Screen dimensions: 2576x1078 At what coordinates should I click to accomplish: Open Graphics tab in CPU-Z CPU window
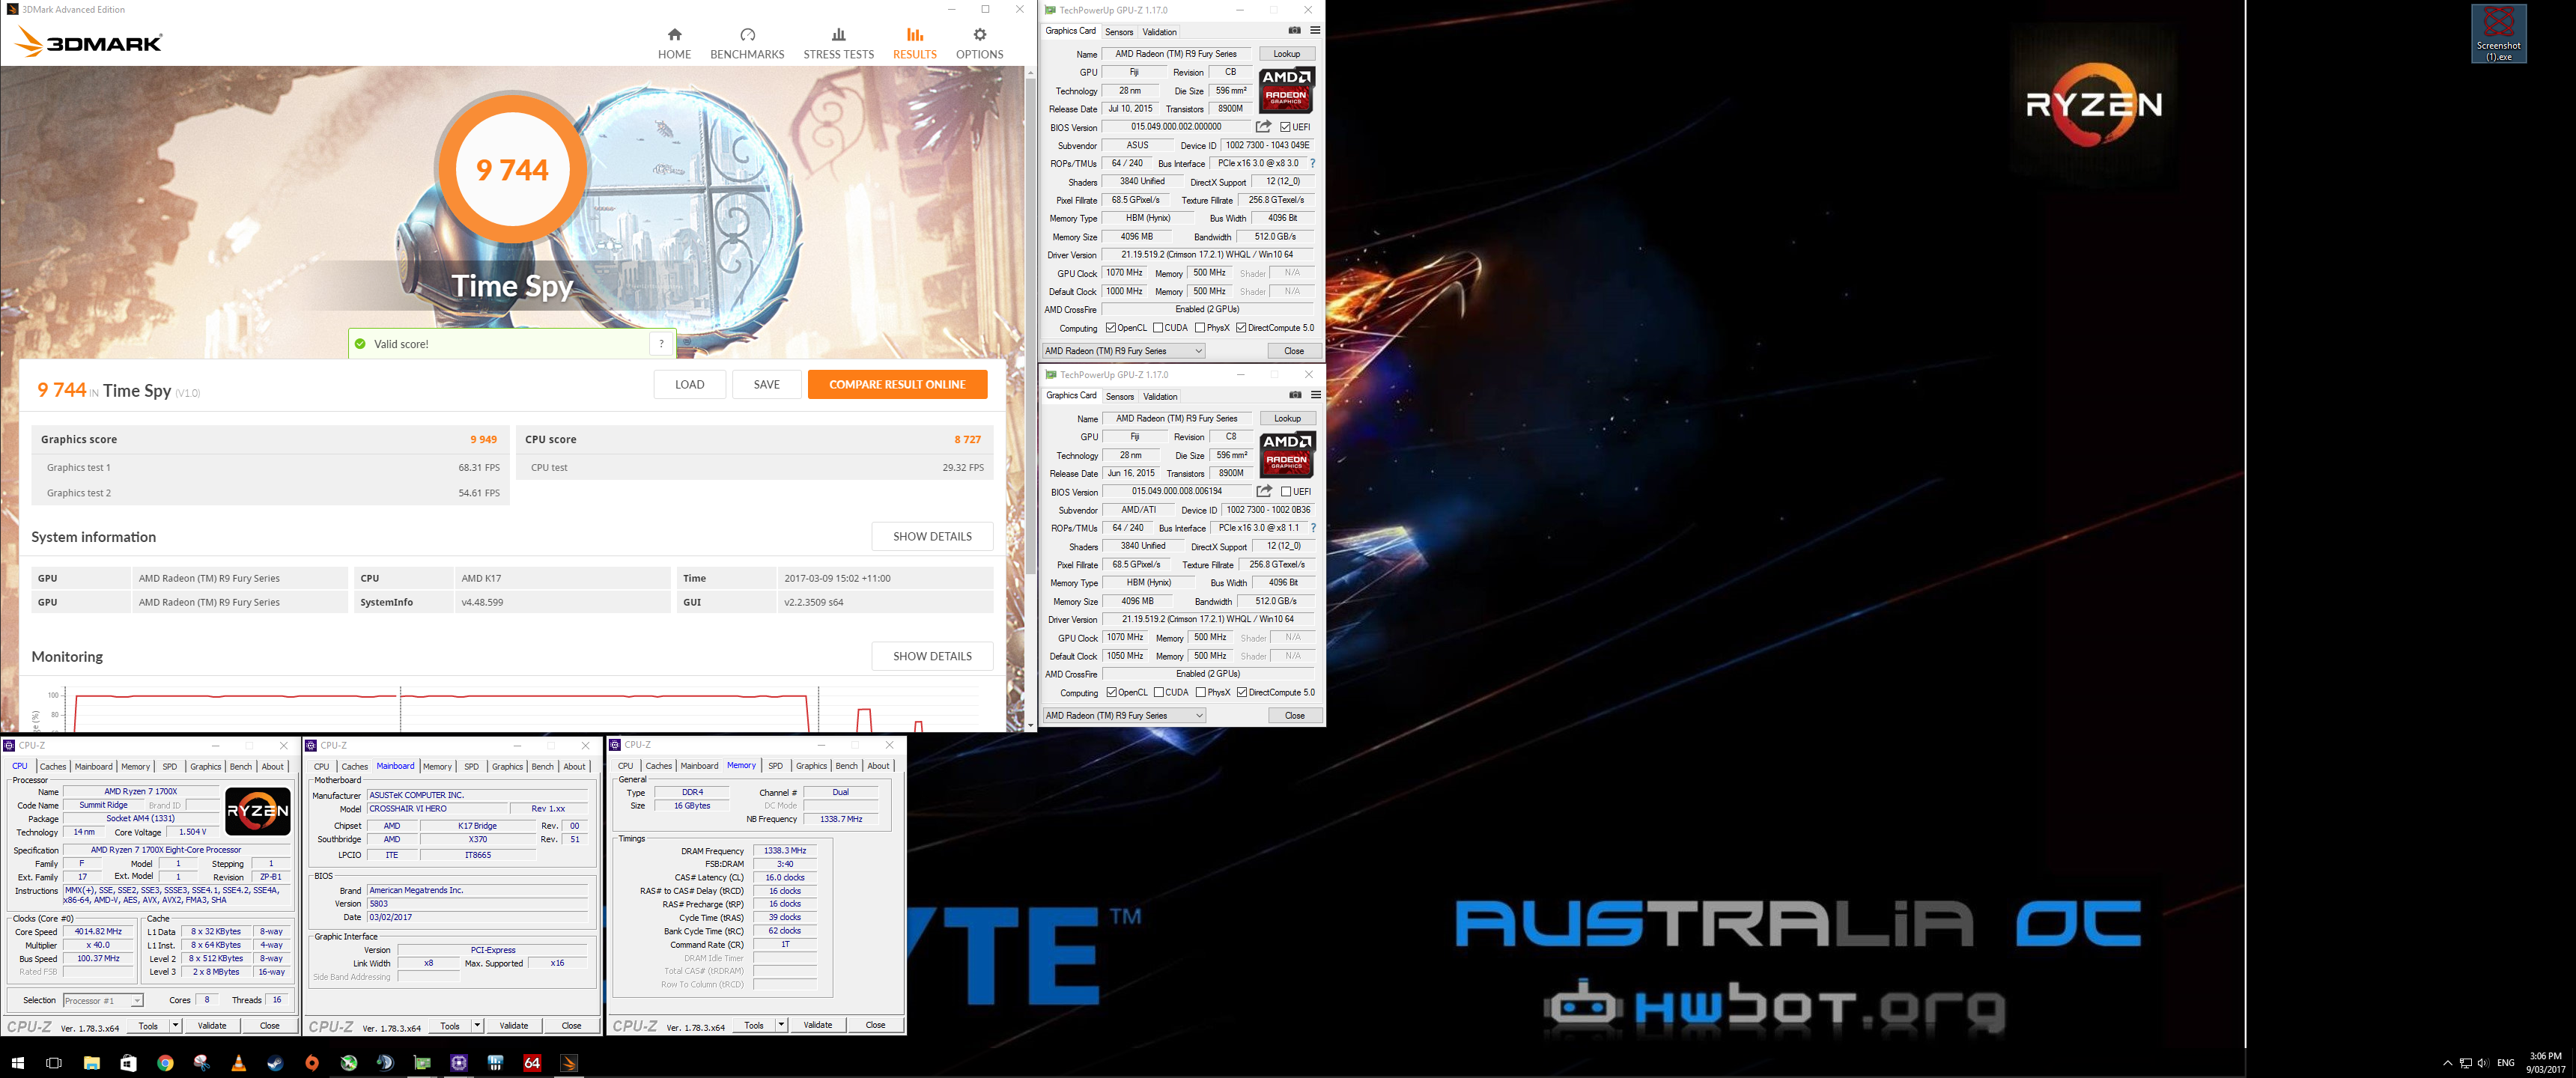(x=205, y=766)
